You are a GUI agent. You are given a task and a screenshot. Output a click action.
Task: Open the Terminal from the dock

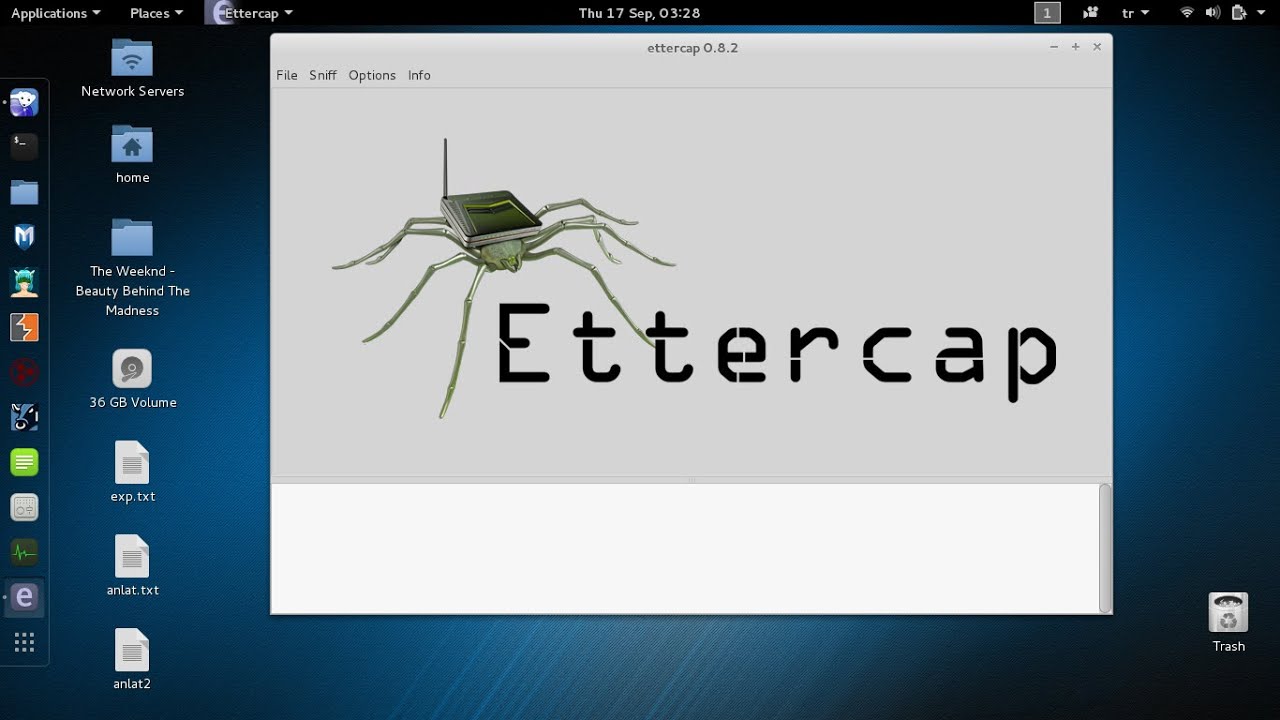point(24,147)
